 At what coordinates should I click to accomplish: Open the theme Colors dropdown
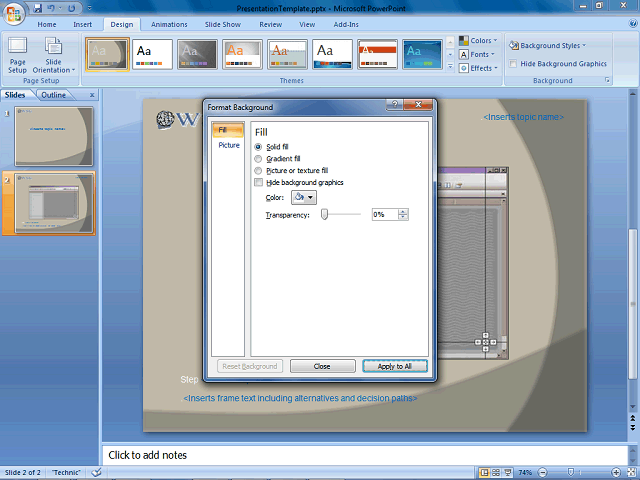pyautogui.click(x=478, y=40)
